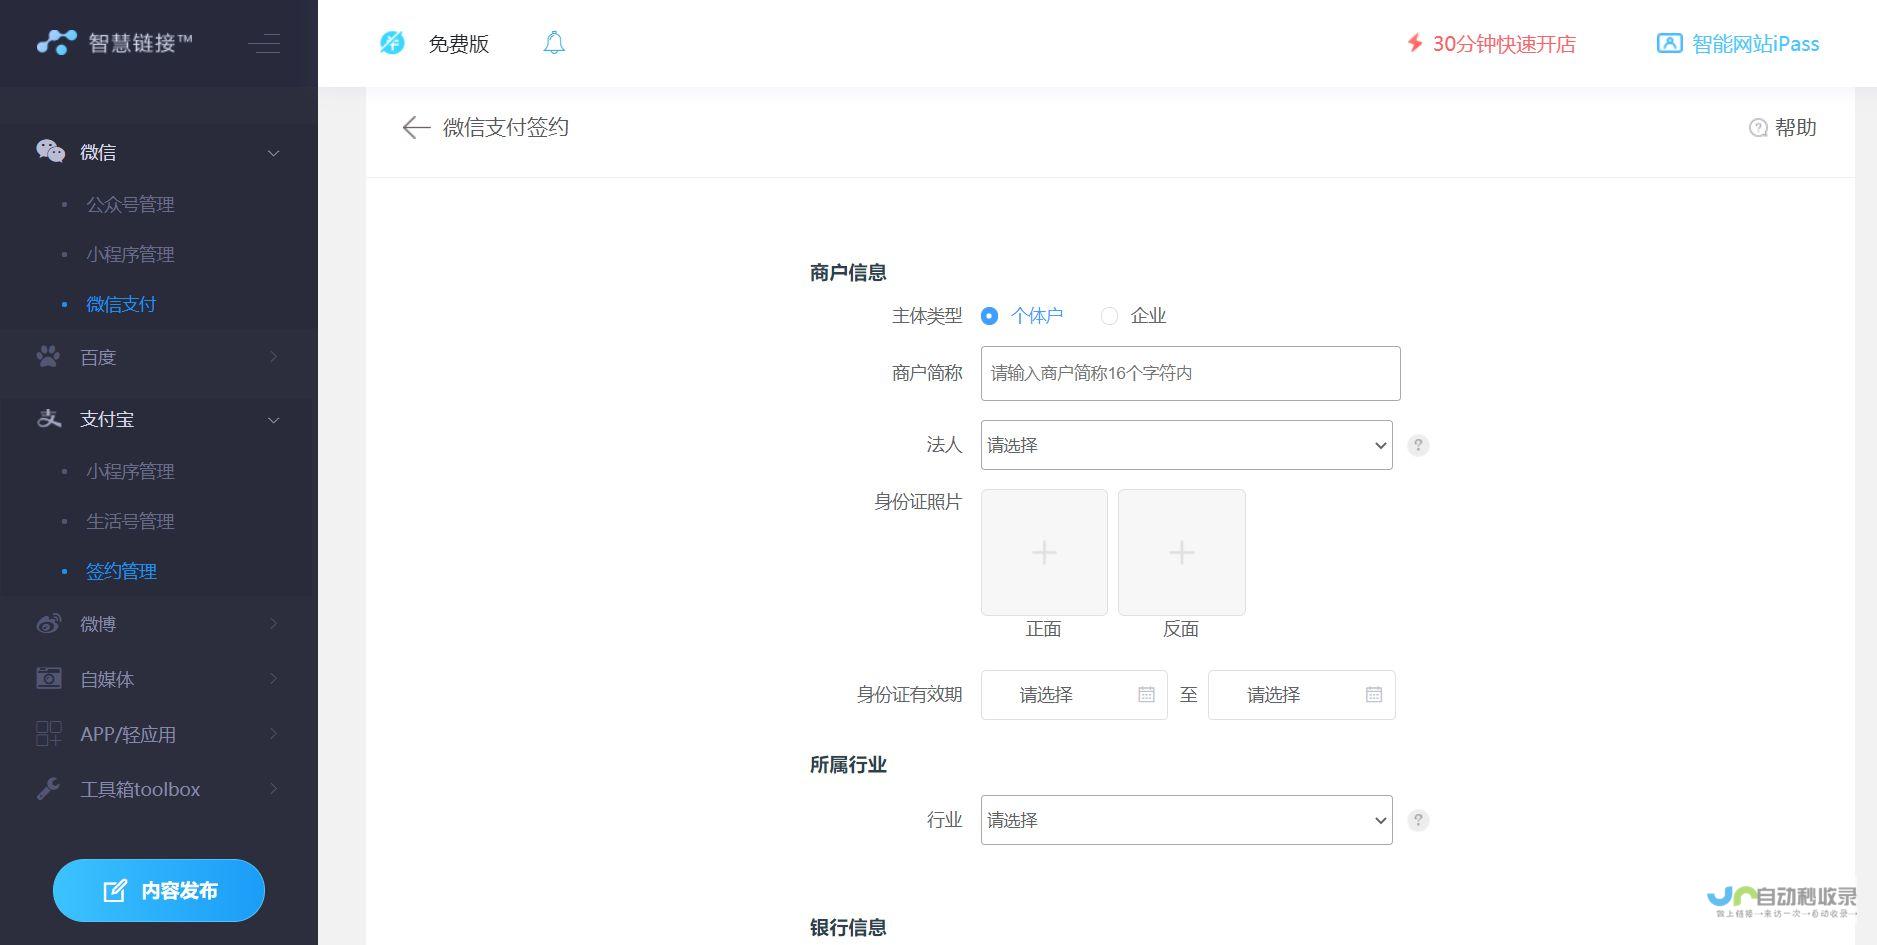Click the 免费版 badge icon
Viewport: 1877px width, 945px height.
tap(392, 43)
